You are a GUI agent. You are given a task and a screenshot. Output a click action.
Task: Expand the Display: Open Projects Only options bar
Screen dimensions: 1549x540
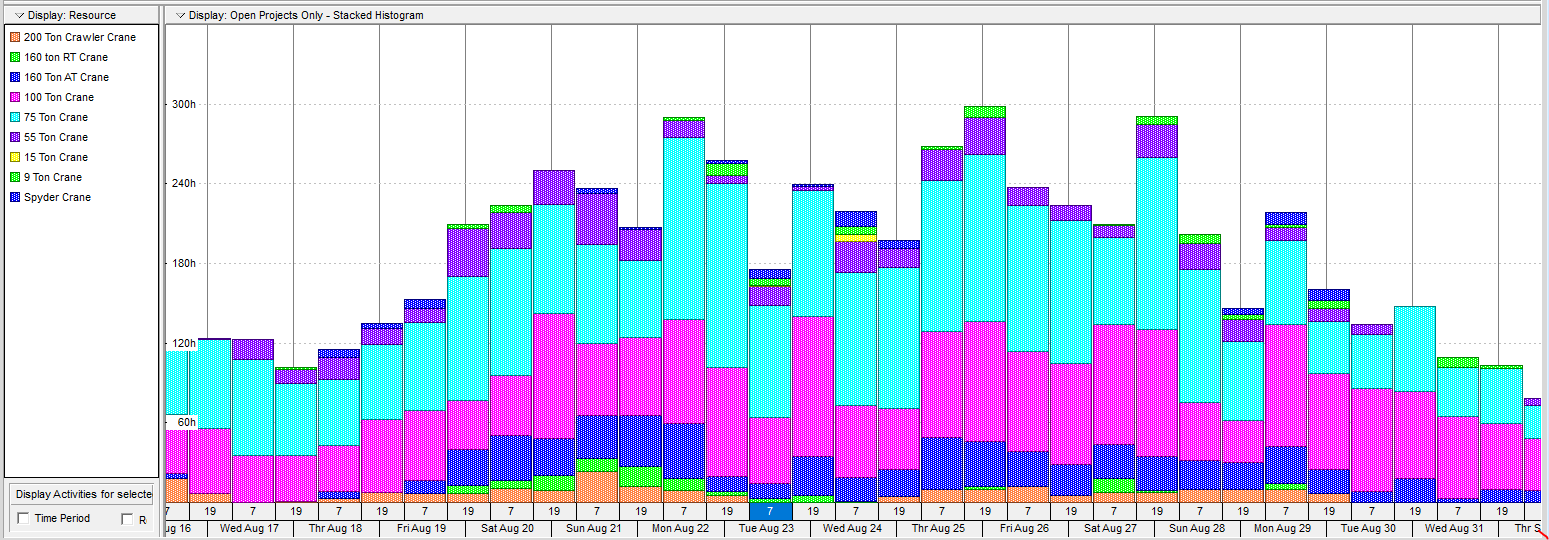coord(179,15)
